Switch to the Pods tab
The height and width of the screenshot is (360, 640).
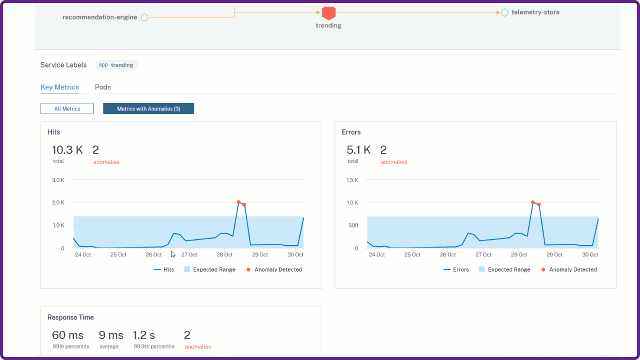(x=103, y=87)
